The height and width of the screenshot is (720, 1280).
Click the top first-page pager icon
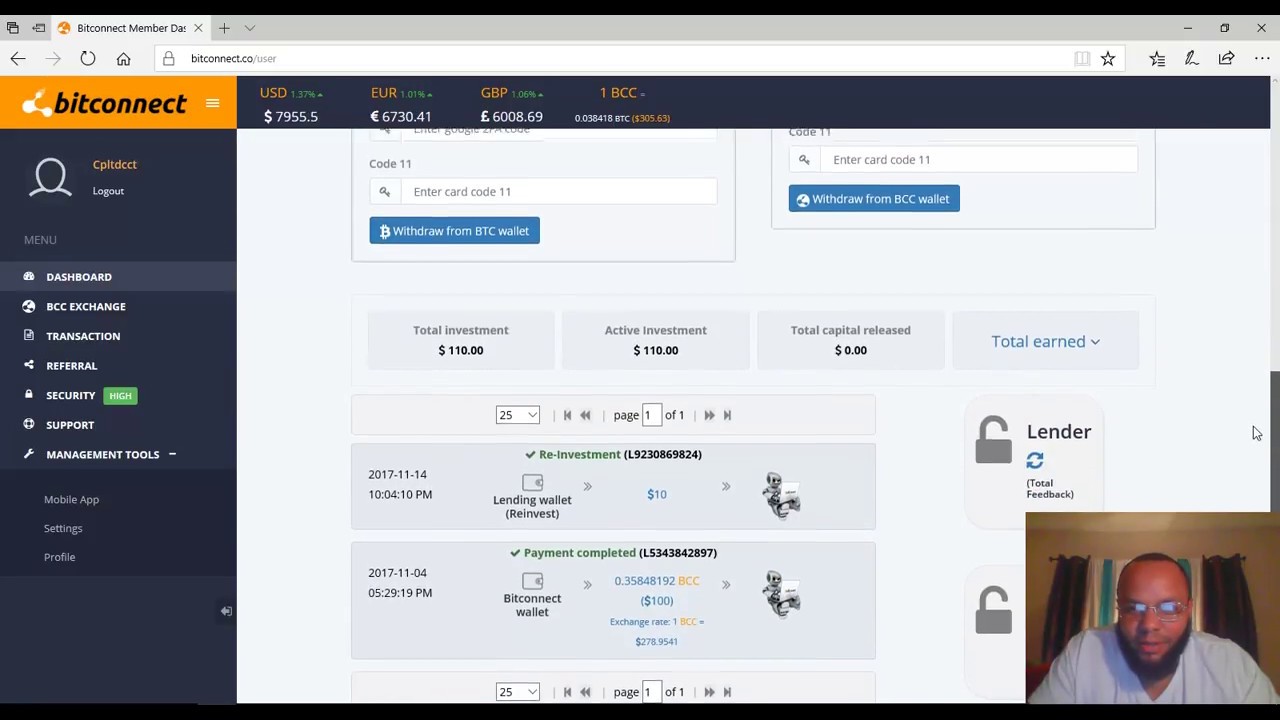(x=567, y=415)
